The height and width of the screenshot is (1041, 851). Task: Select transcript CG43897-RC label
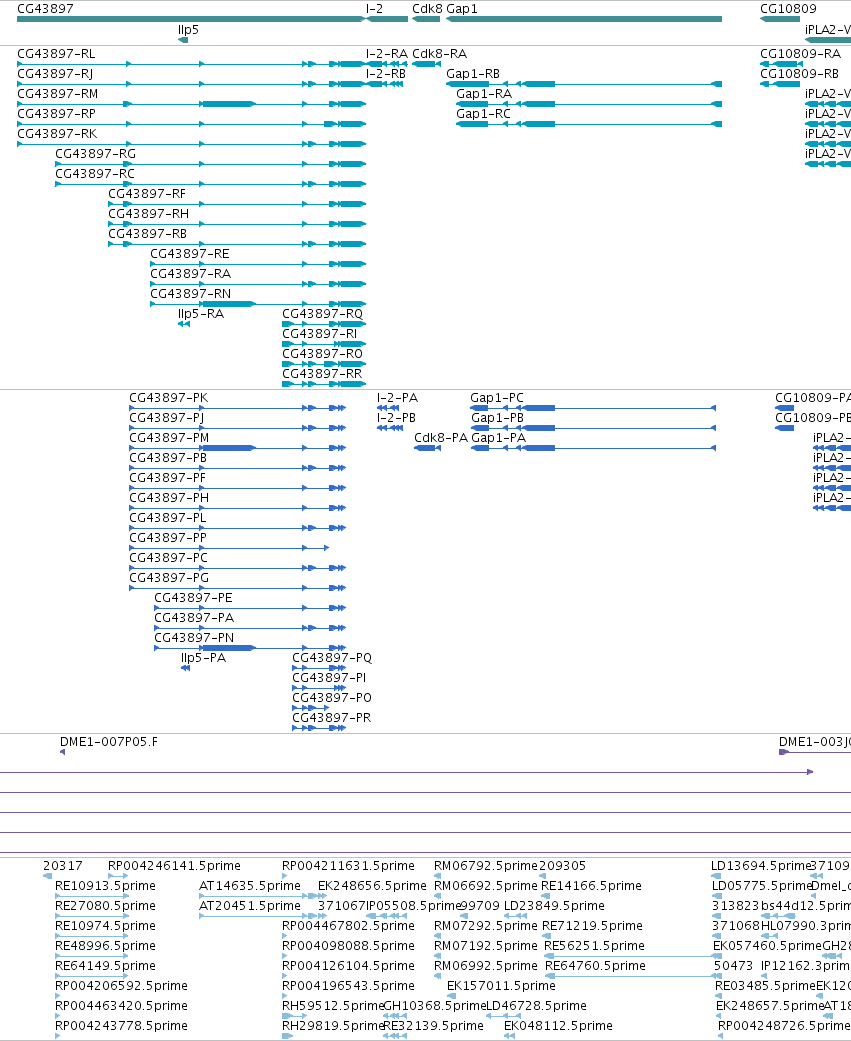point(95,173)
